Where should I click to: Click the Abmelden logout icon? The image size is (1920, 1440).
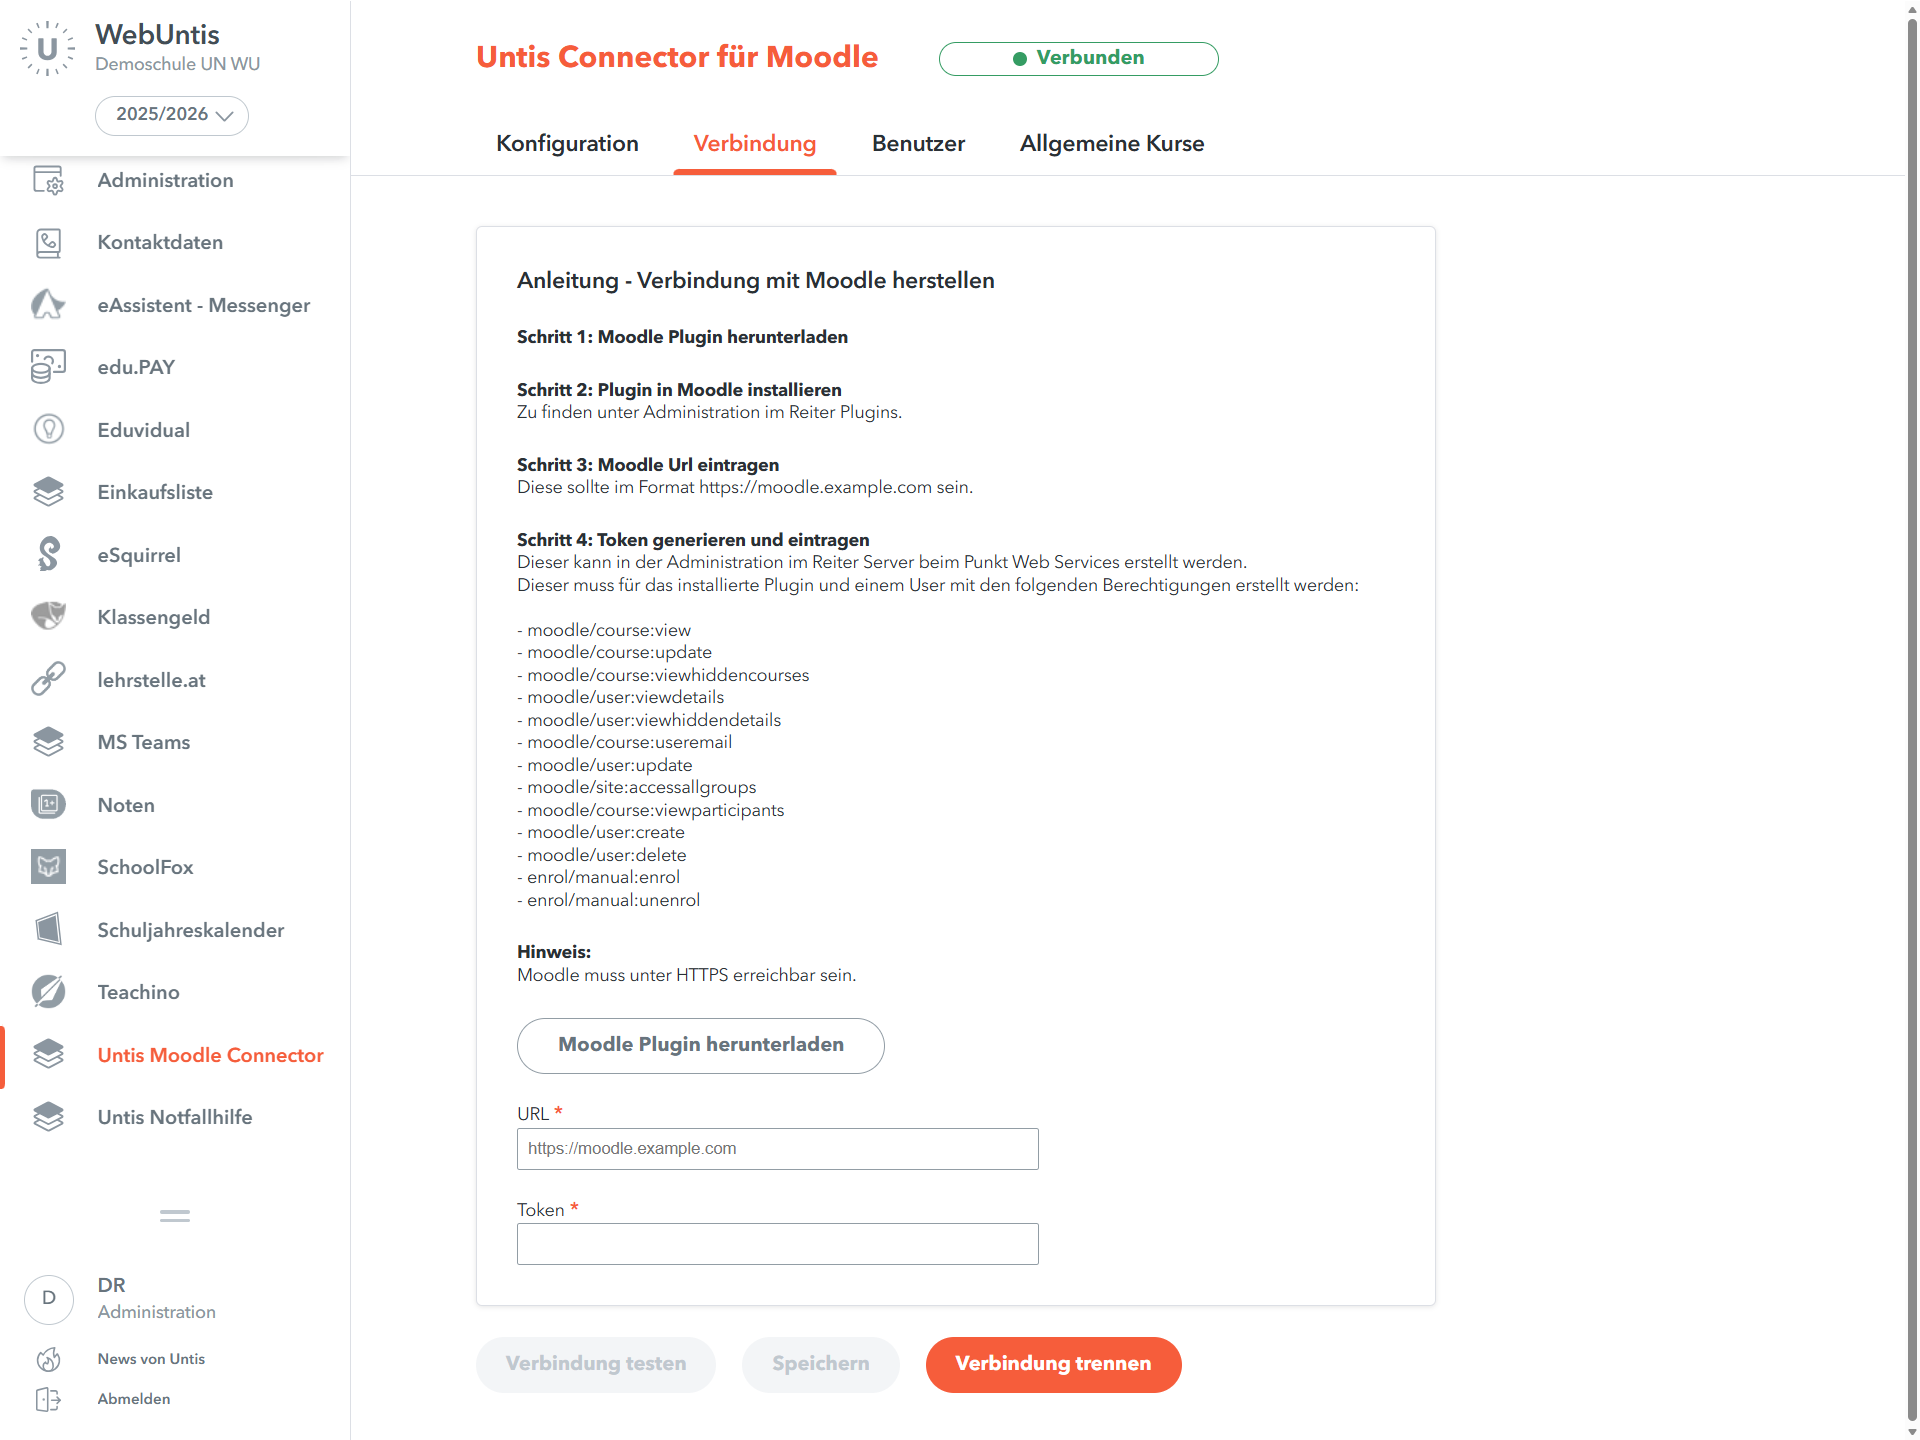click(48, 1399)
